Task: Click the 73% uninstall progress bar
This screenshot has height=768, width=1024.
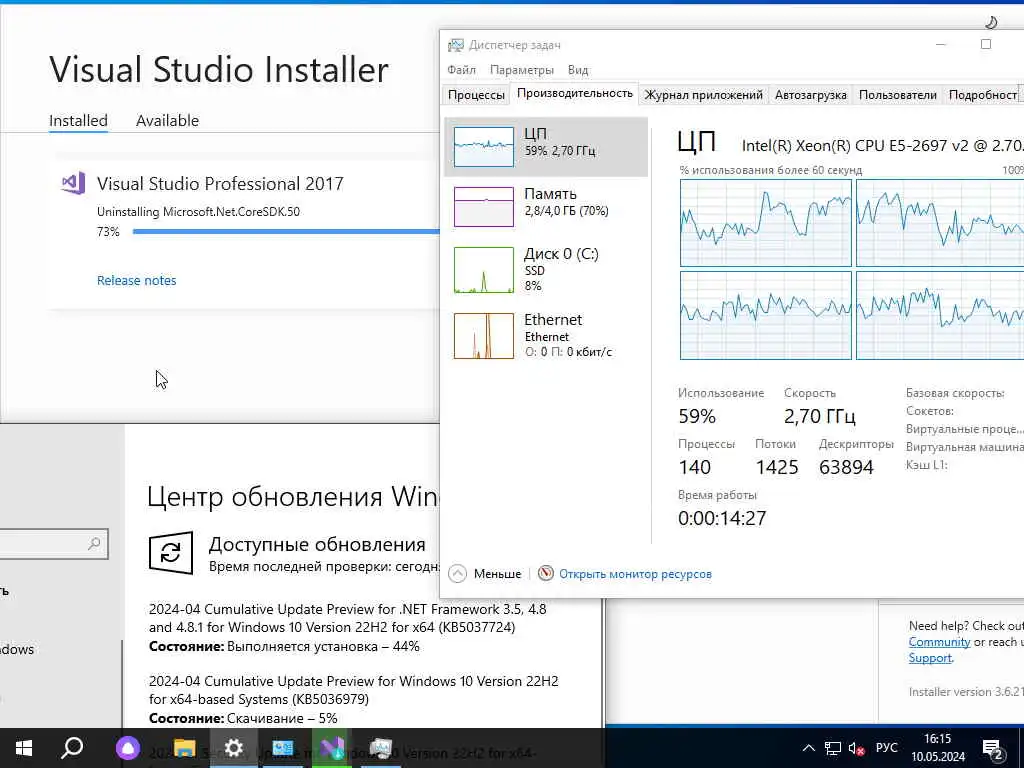Action: tap(286, 231)
